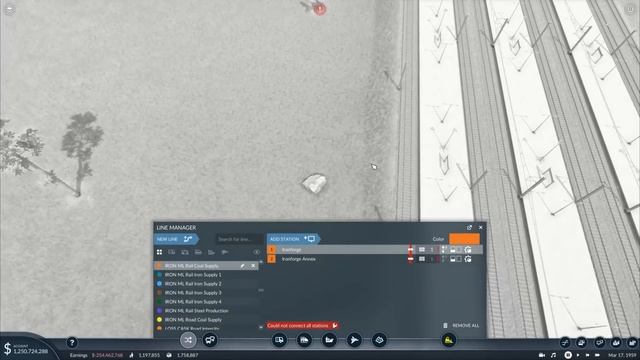Click the red warning marker on map
The height and width of the screenshot is (360, 640).
pos(320,9)
